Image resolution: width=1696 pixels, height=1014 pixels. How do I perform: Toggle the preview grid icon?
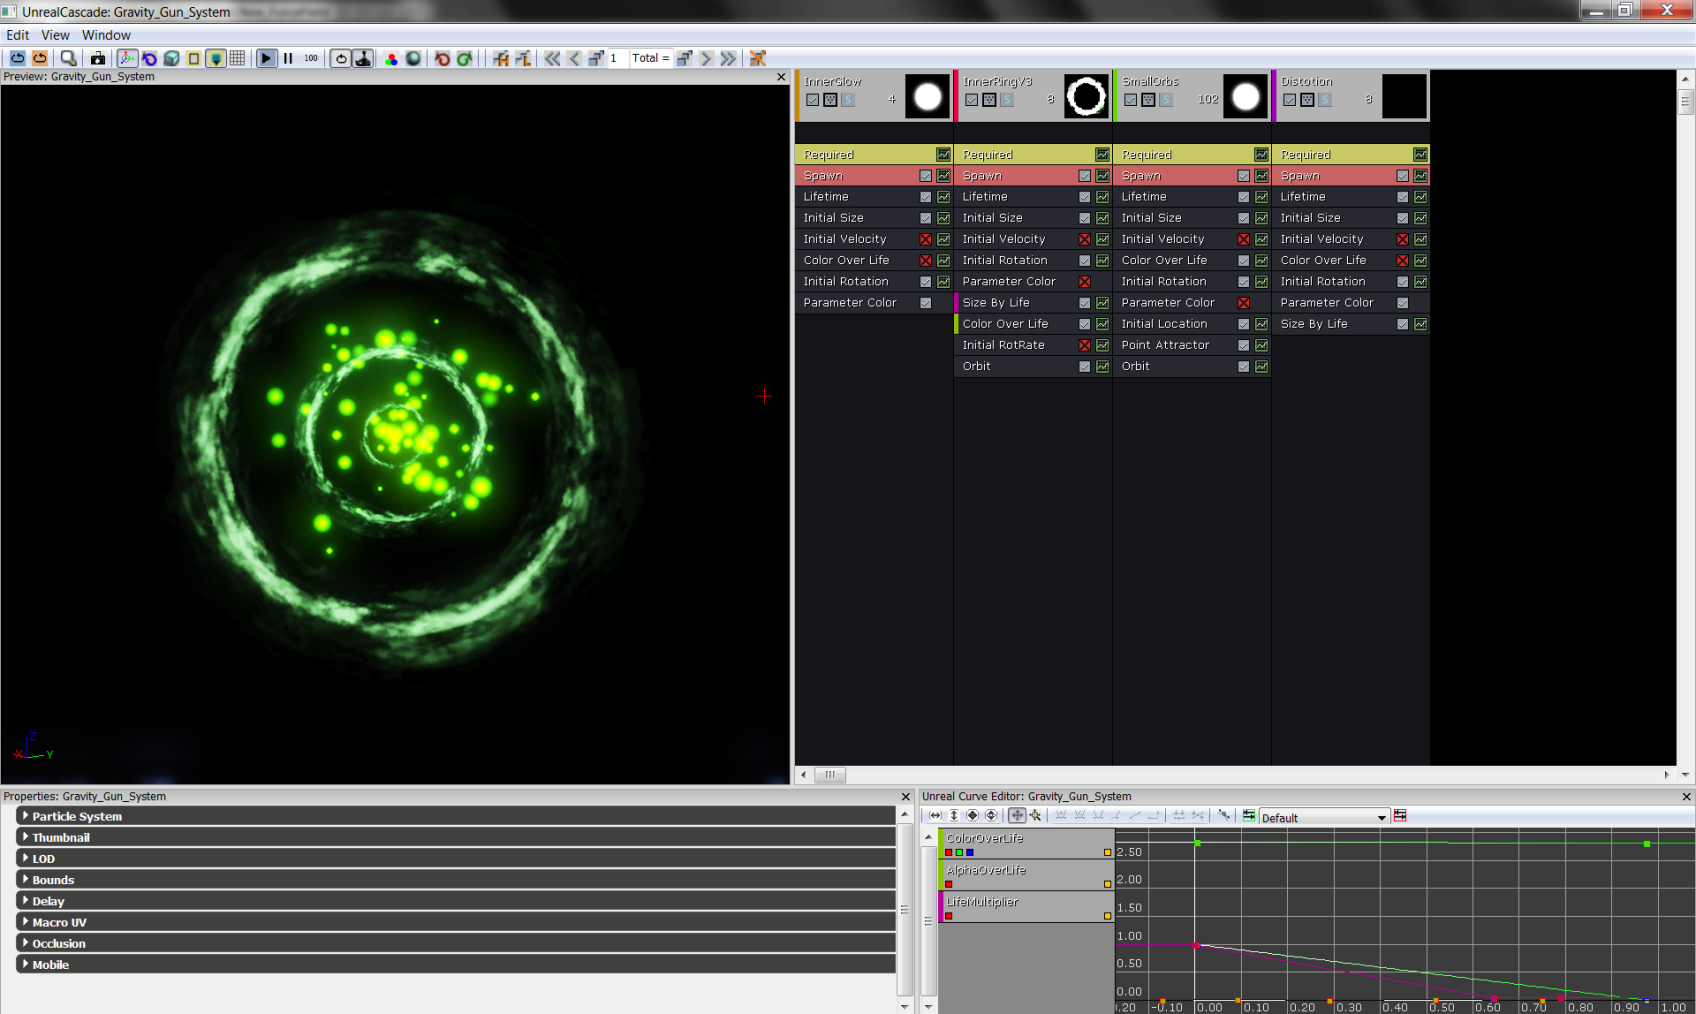pyautogui.click(x=237, y=59)
